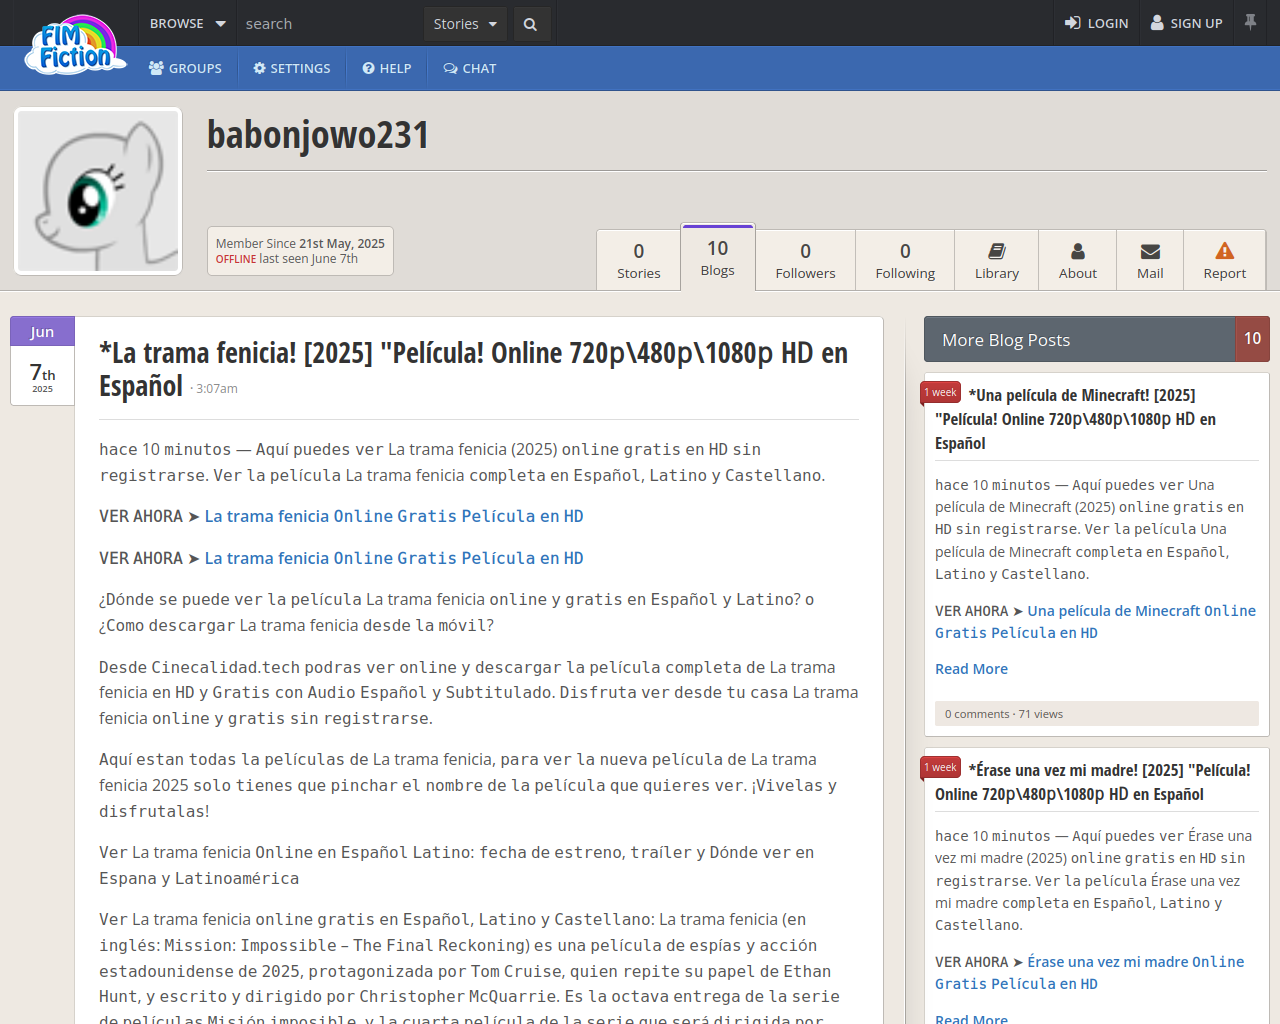Click the Sign Up button
Image resolution: width=1280 pixels, height=1024 pixels.
click(1186, 24)
